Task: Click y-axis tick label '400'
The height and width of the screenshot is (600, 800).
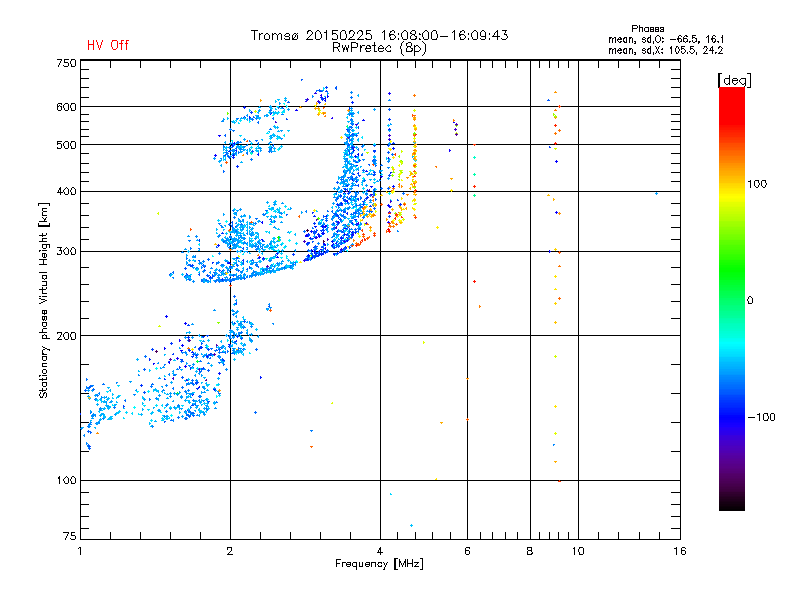Action: 66,191
